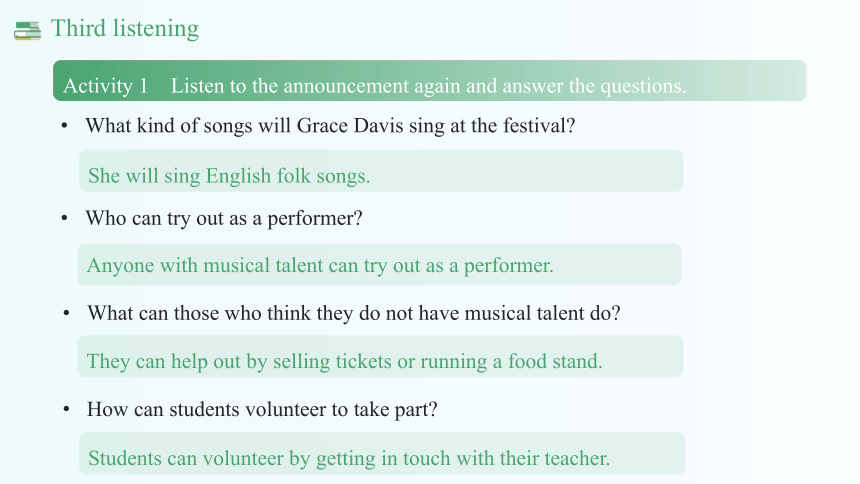Click the bullet before the Grace Davis question
Screen dimensions: 860x484
tap(65, 126)
